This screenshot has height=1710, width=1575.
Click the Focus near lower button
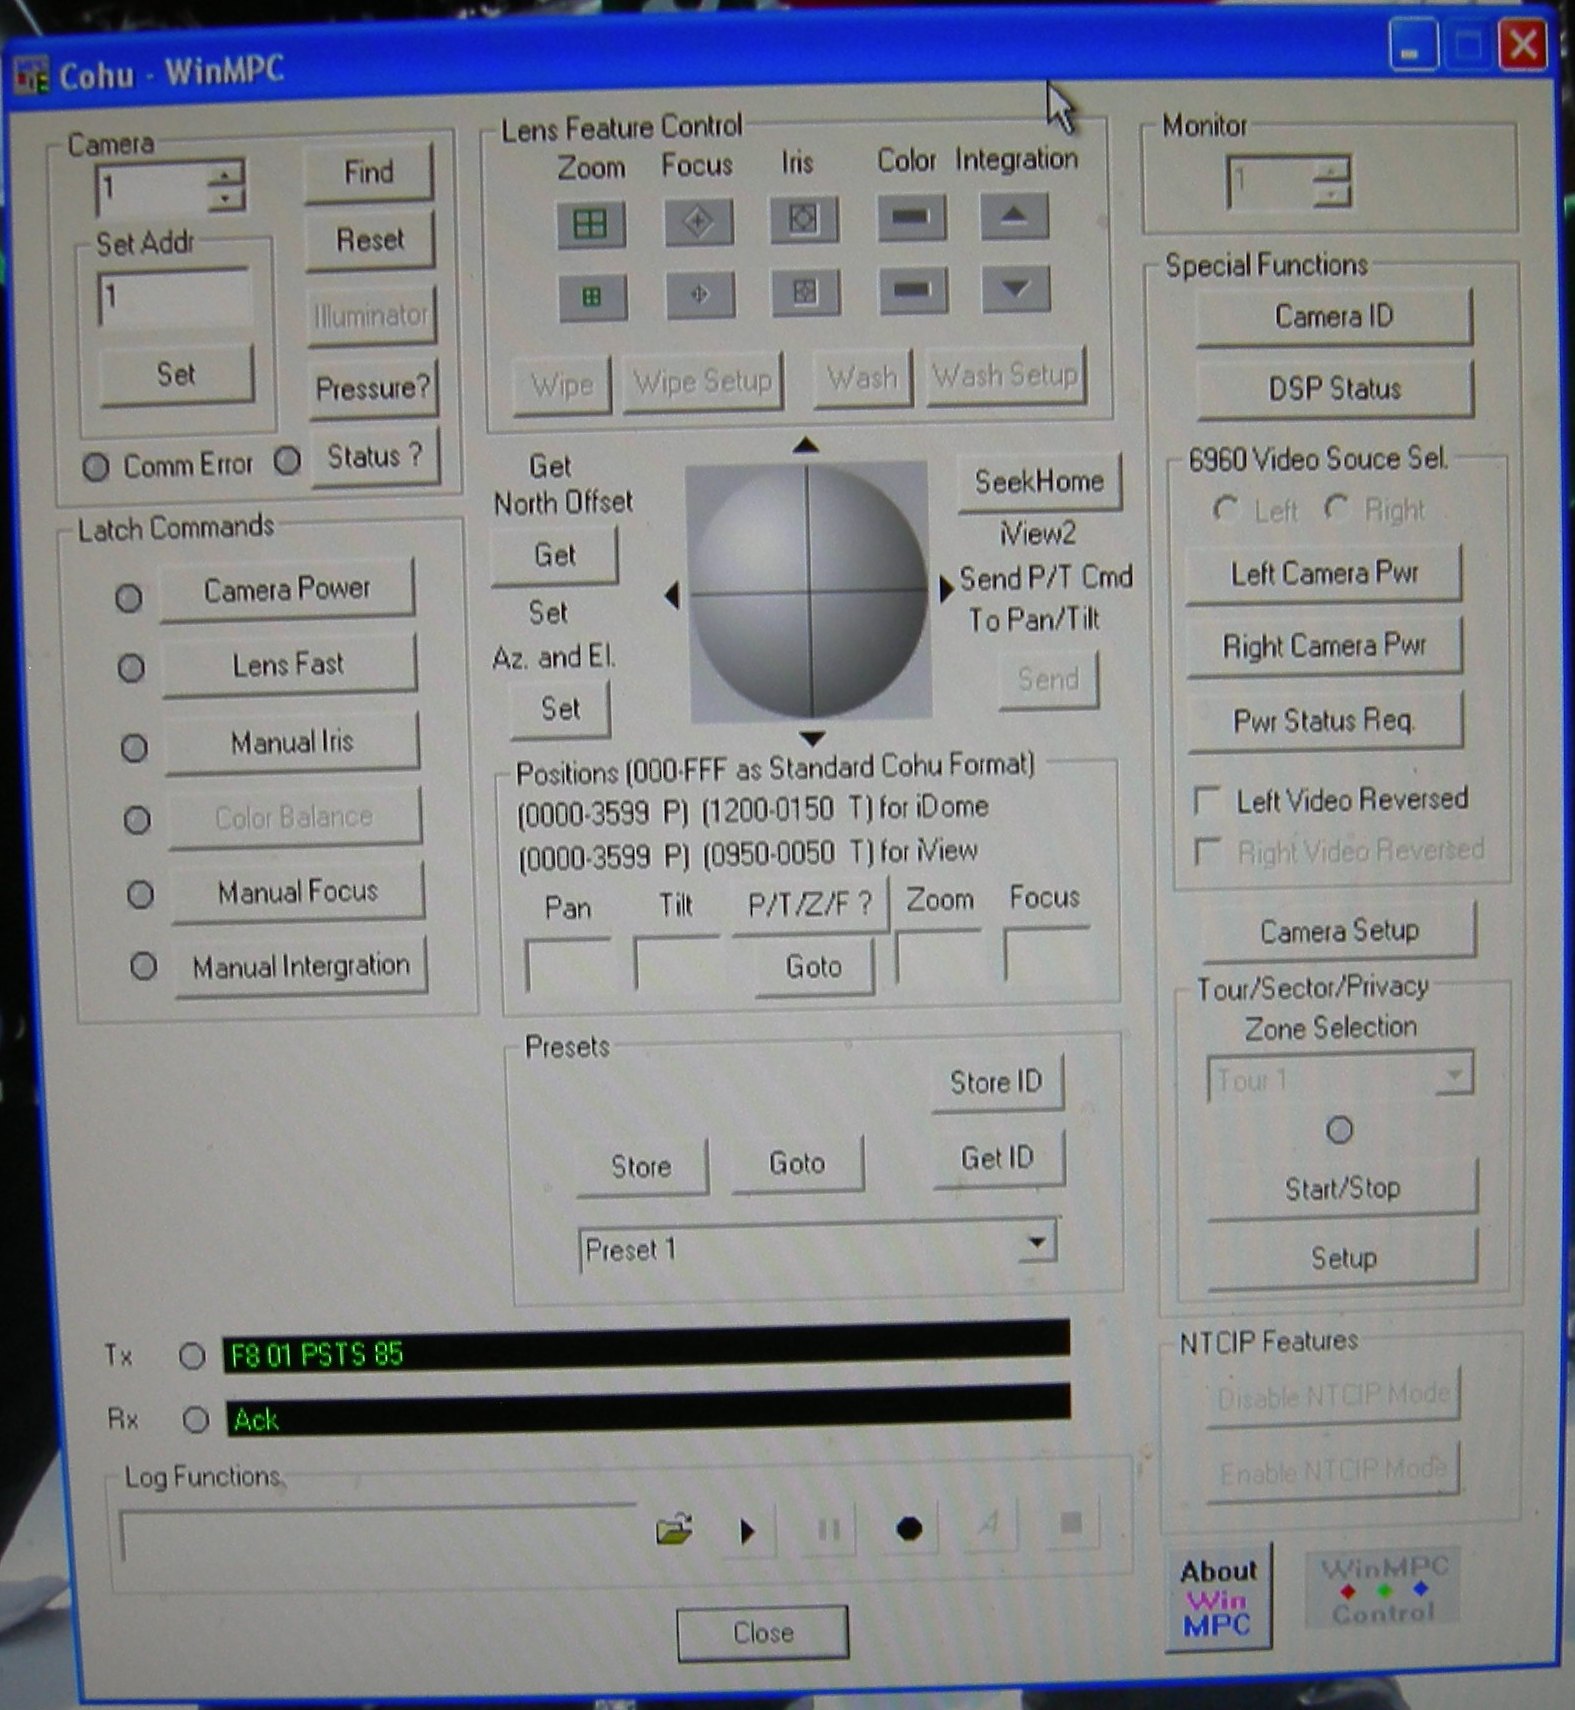click(x=700, y=294)
